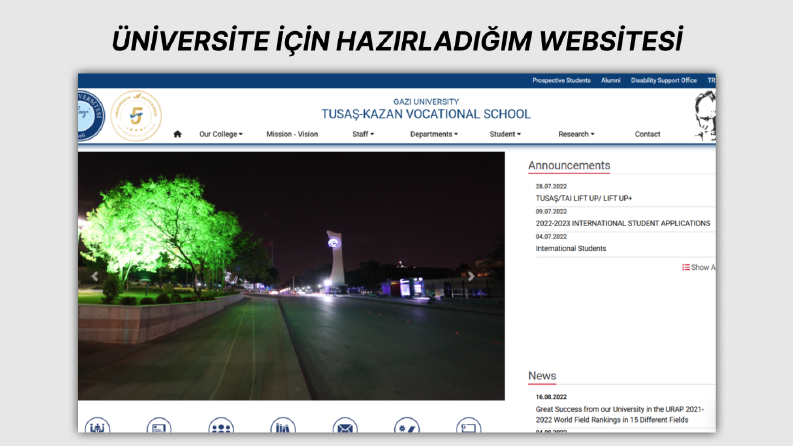Click the 28.07.2022 announcement date
The height and width of the screenshot is (446, 793).
(x=551, y=186)
